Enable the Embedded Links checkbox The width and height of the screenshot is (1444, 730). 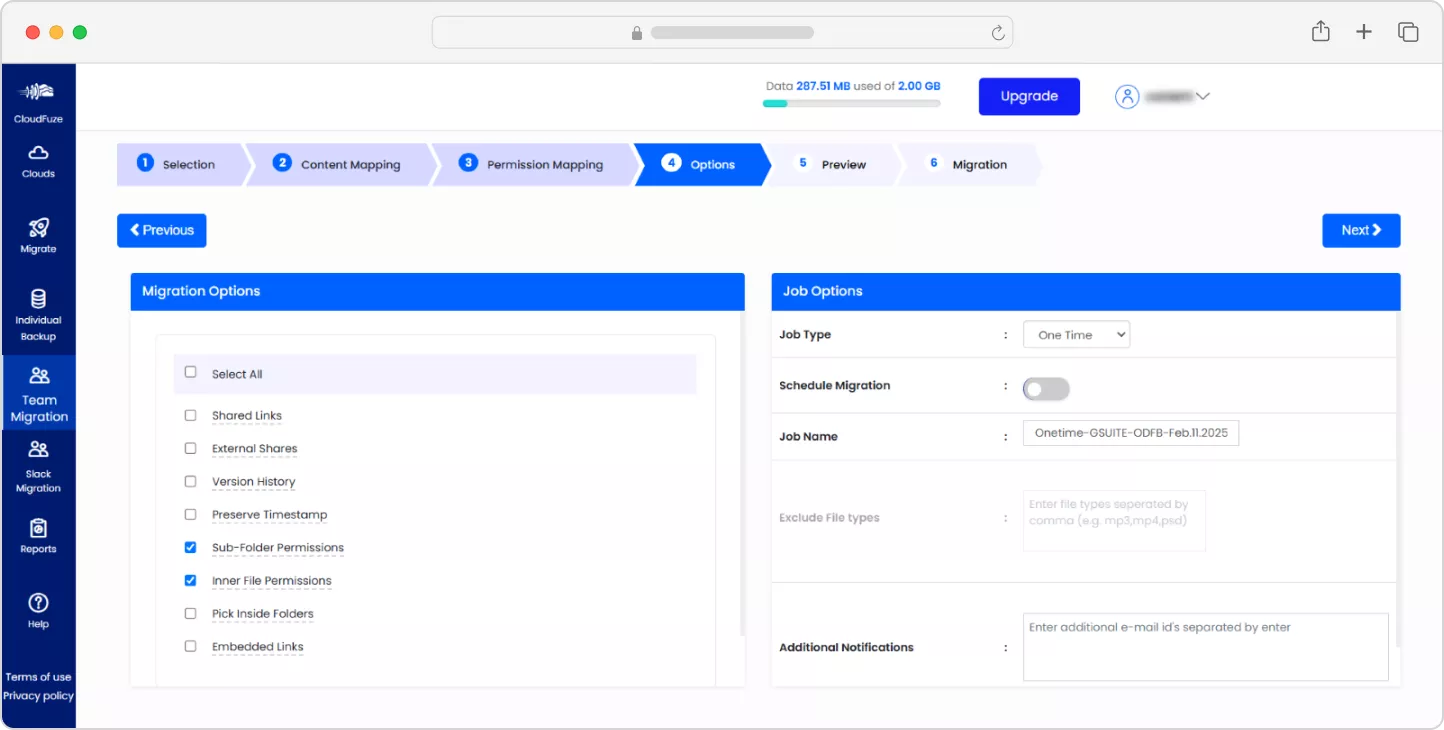pos(190,646)
